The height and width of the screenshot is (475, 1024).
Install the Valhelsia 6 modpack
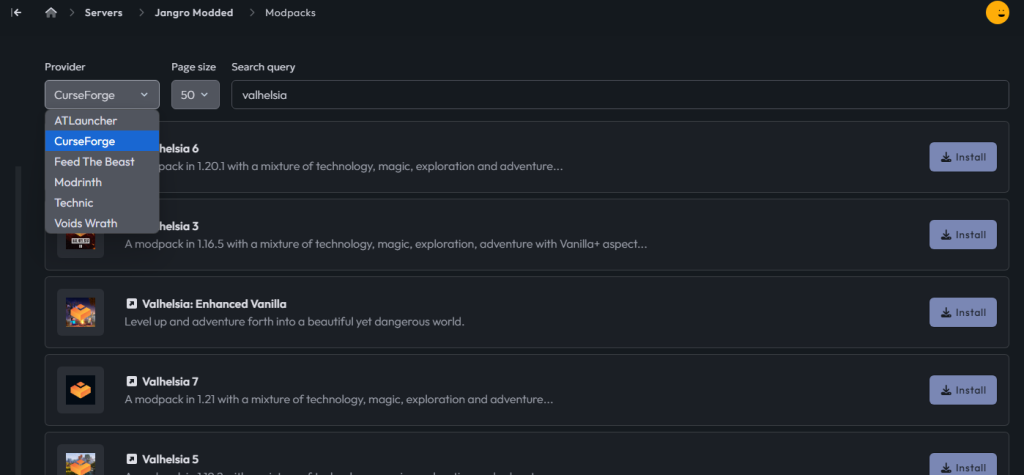[x=962, y=157]
